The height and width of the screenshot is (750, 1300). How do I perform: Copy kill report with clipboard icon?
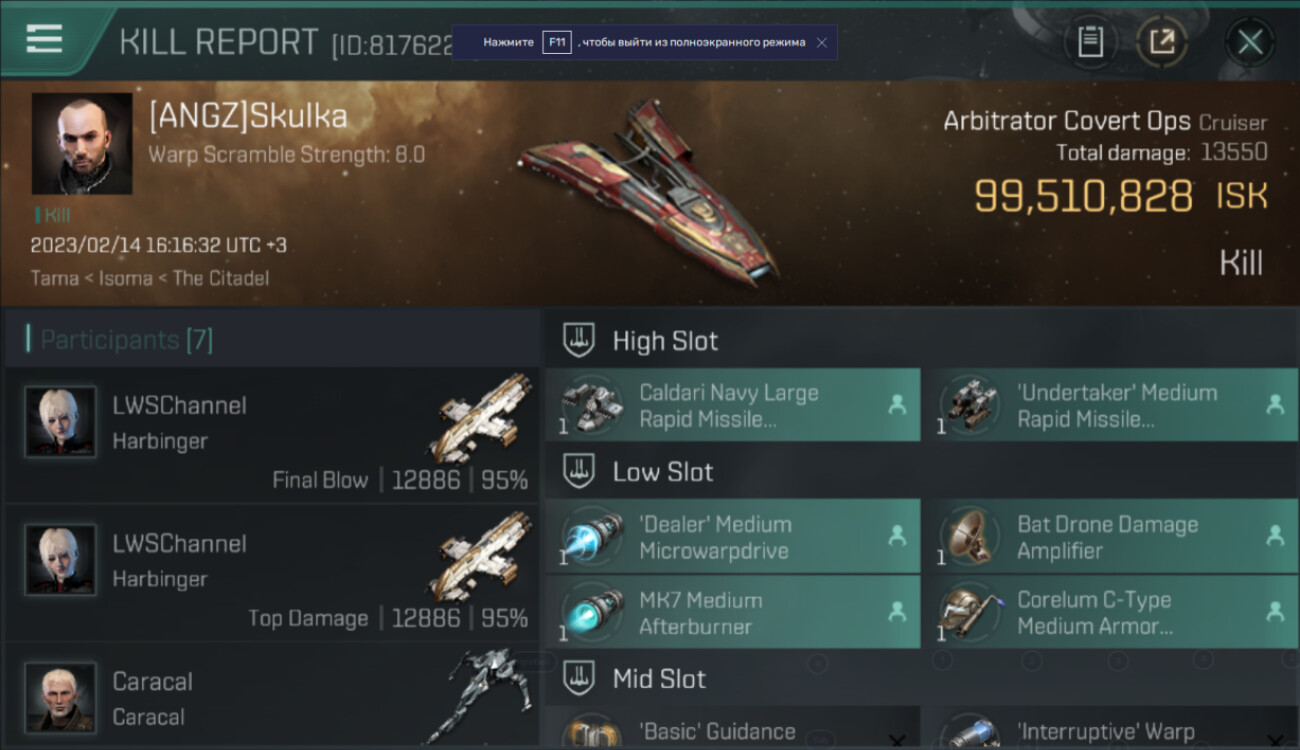[1090, 42]
